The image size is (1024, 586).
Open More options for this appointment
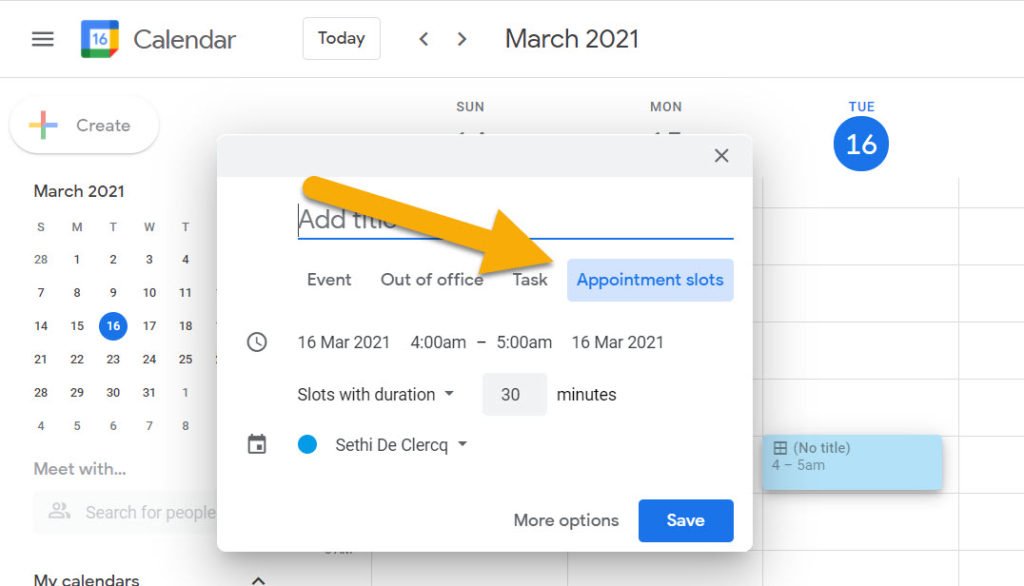pyautogui.click(x=566, y=520)
